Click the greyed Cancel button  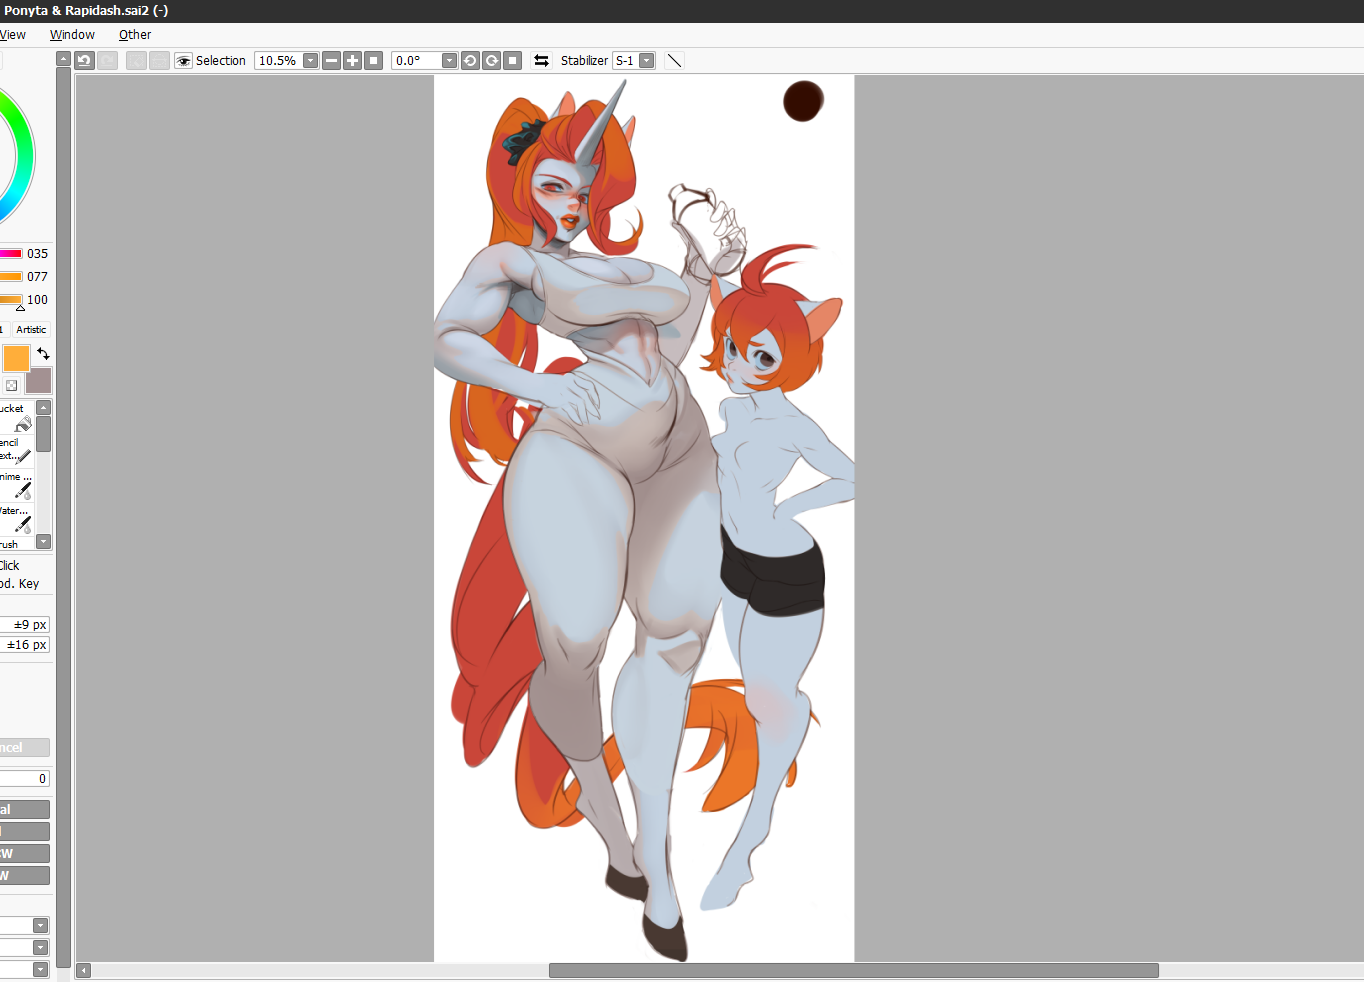pyautogui.click(x=24, y=747)
